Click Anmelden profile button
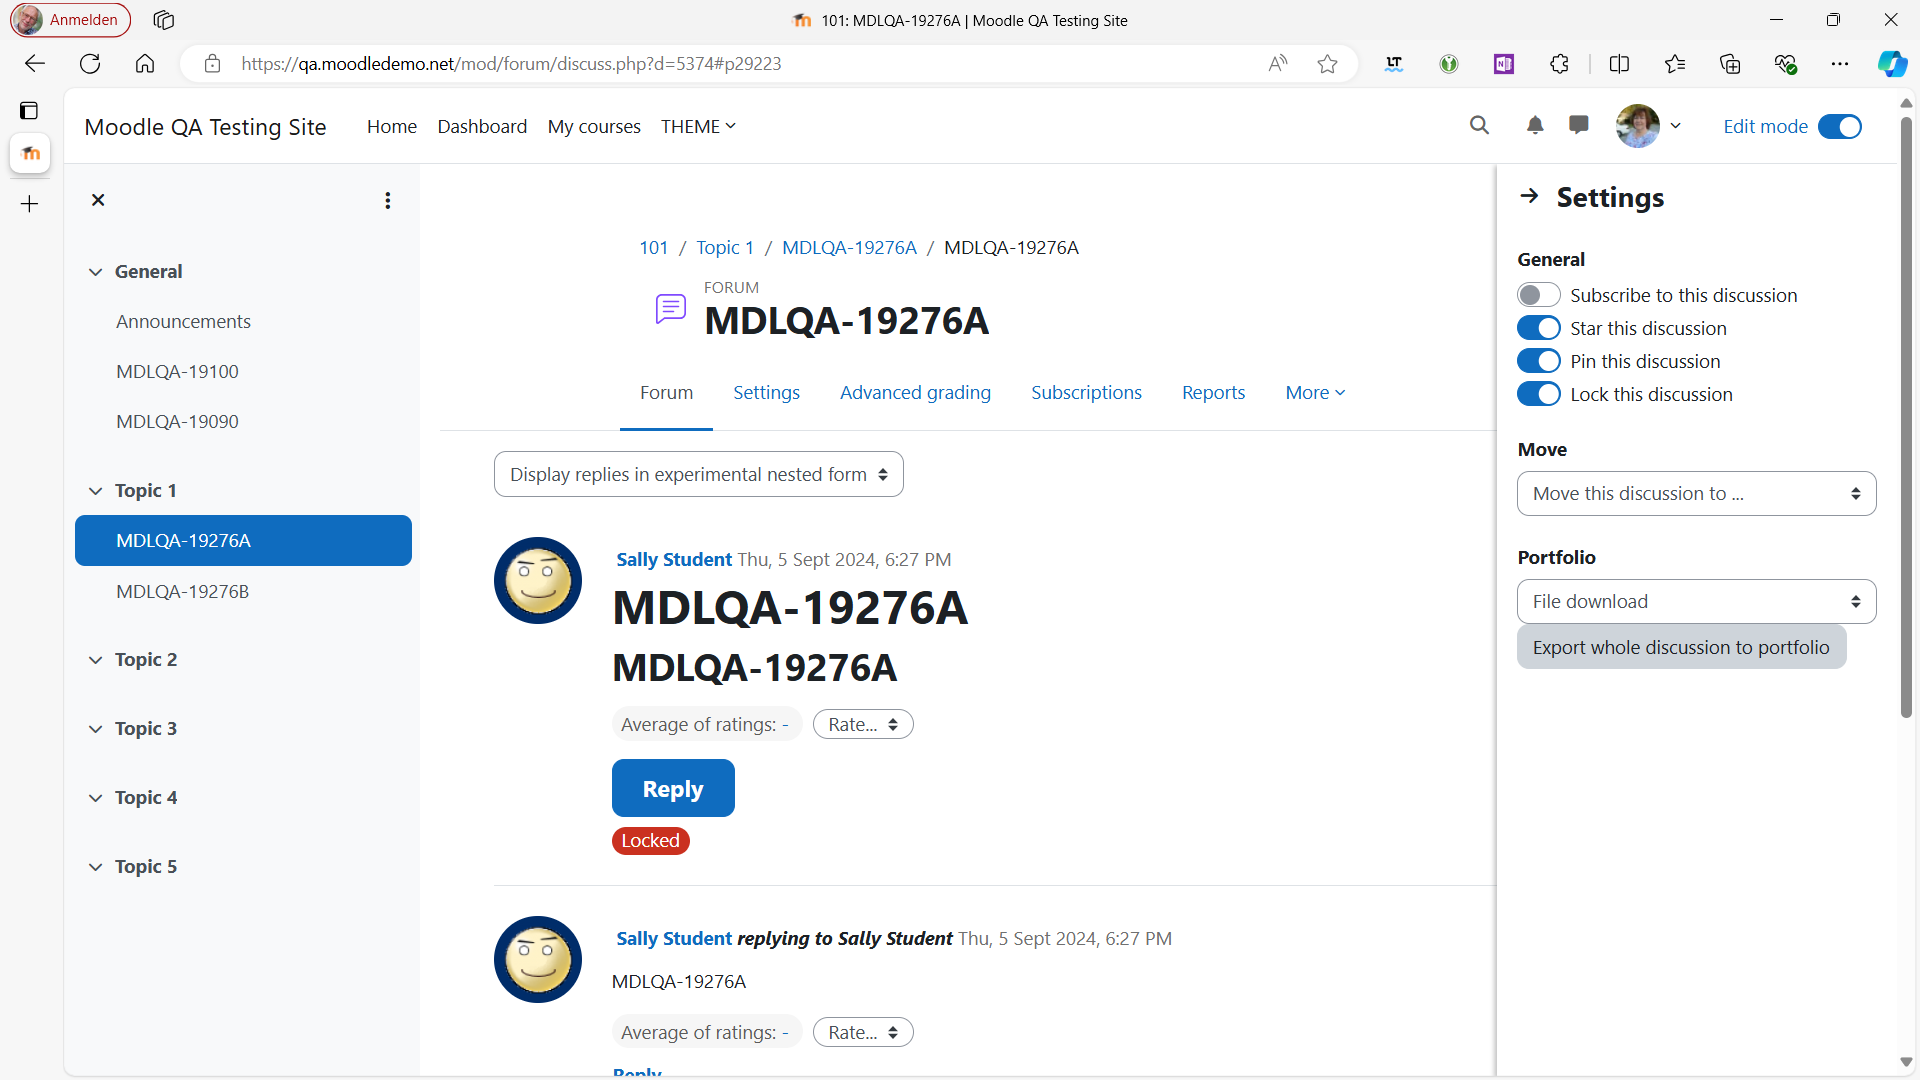 pyautogui.click(x=70, y=20)
